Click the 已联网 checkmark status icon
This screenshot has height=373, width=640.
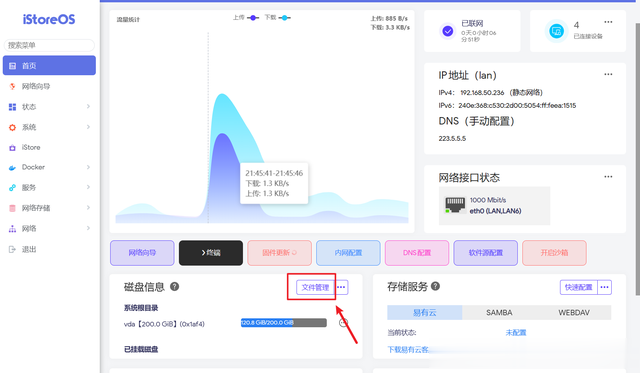(448, 31)
